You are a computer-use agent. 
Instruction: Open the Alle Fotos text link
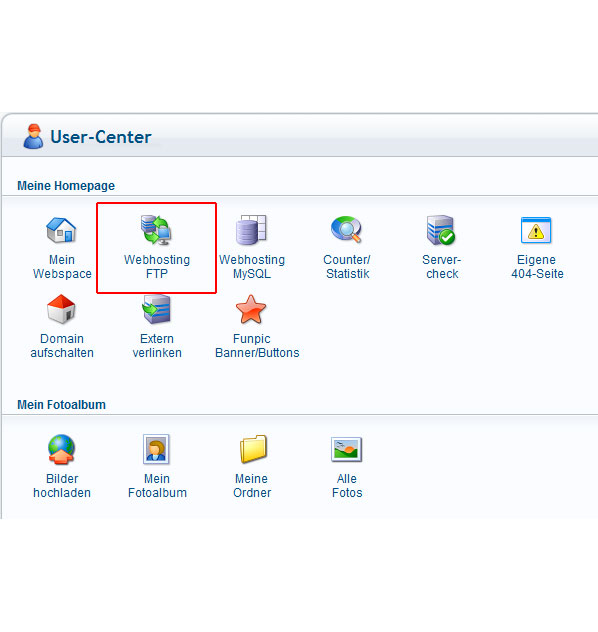coord(347,486)
